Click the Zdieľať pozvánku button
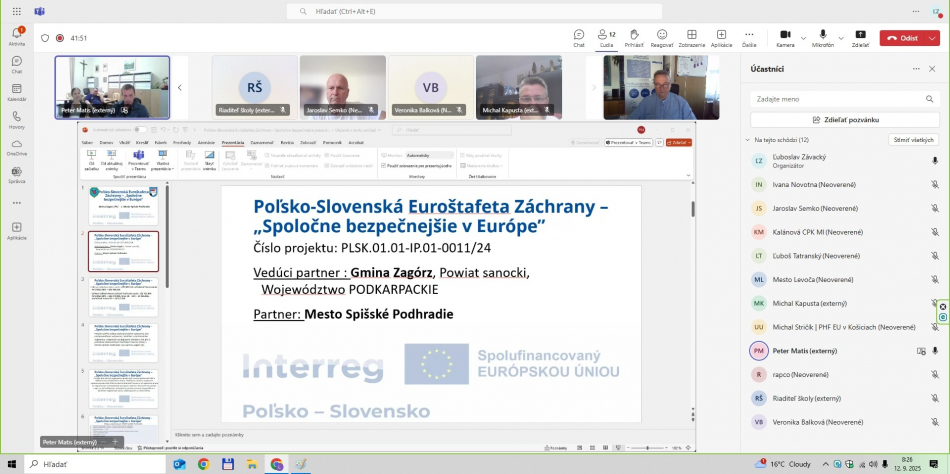The height and width of the screenshot is (474, 950). (845, 119)
